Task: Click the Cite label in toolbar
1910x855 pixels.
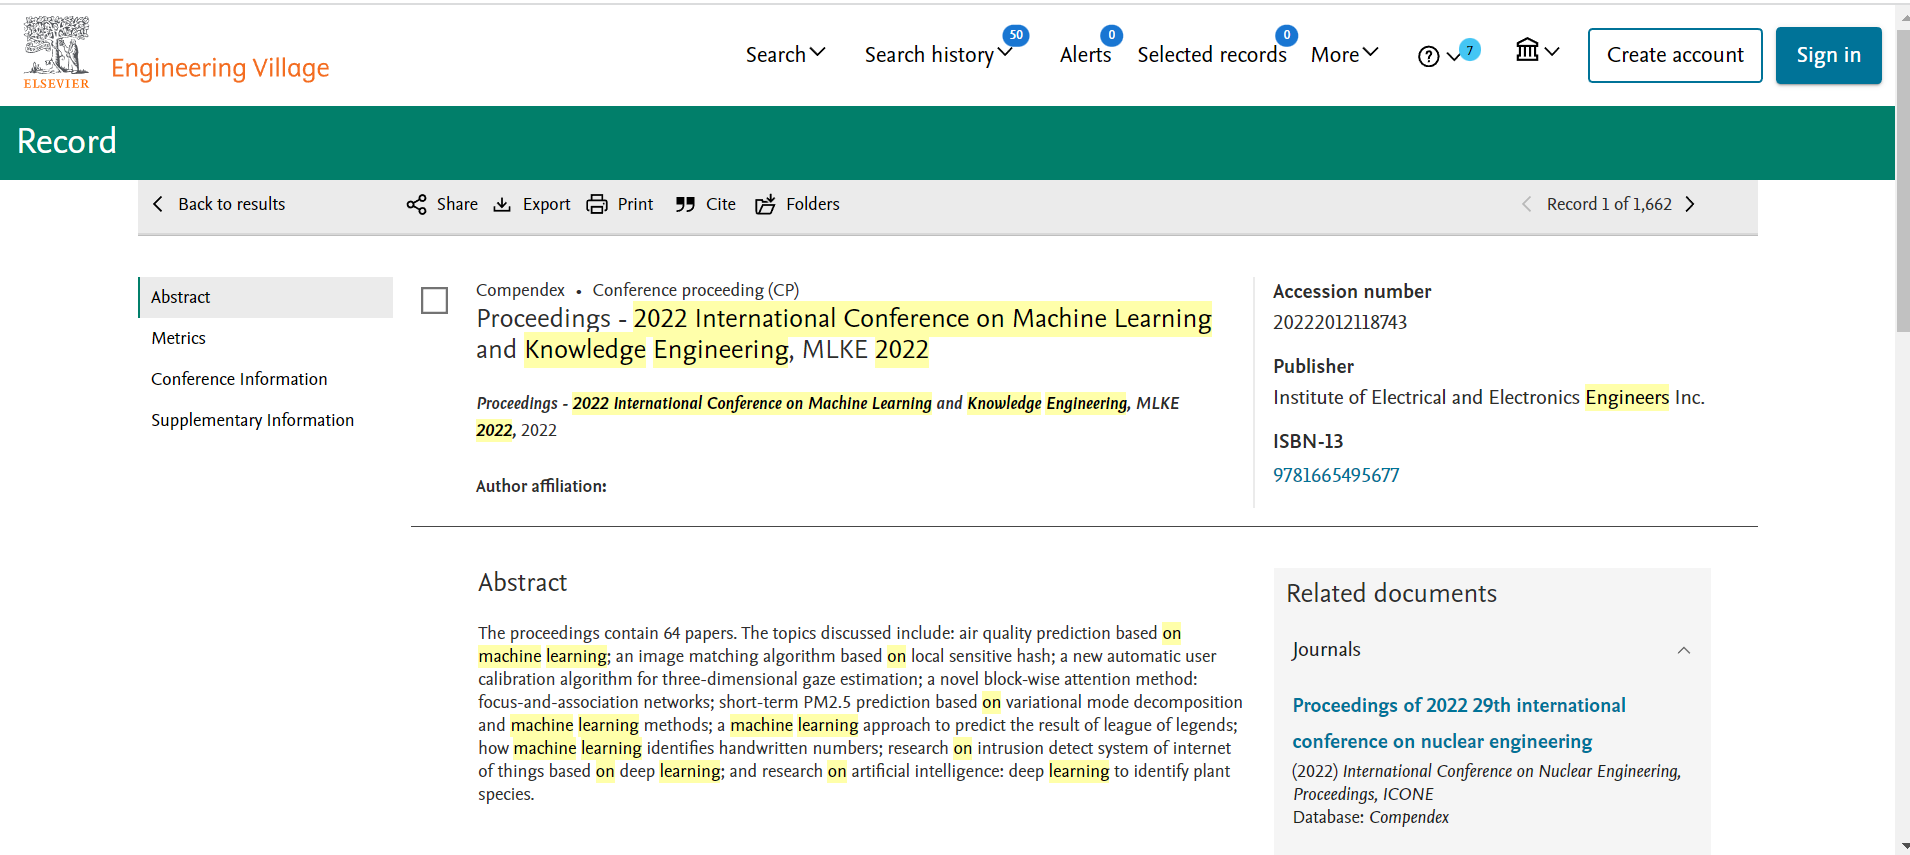Action: (721, 204)
